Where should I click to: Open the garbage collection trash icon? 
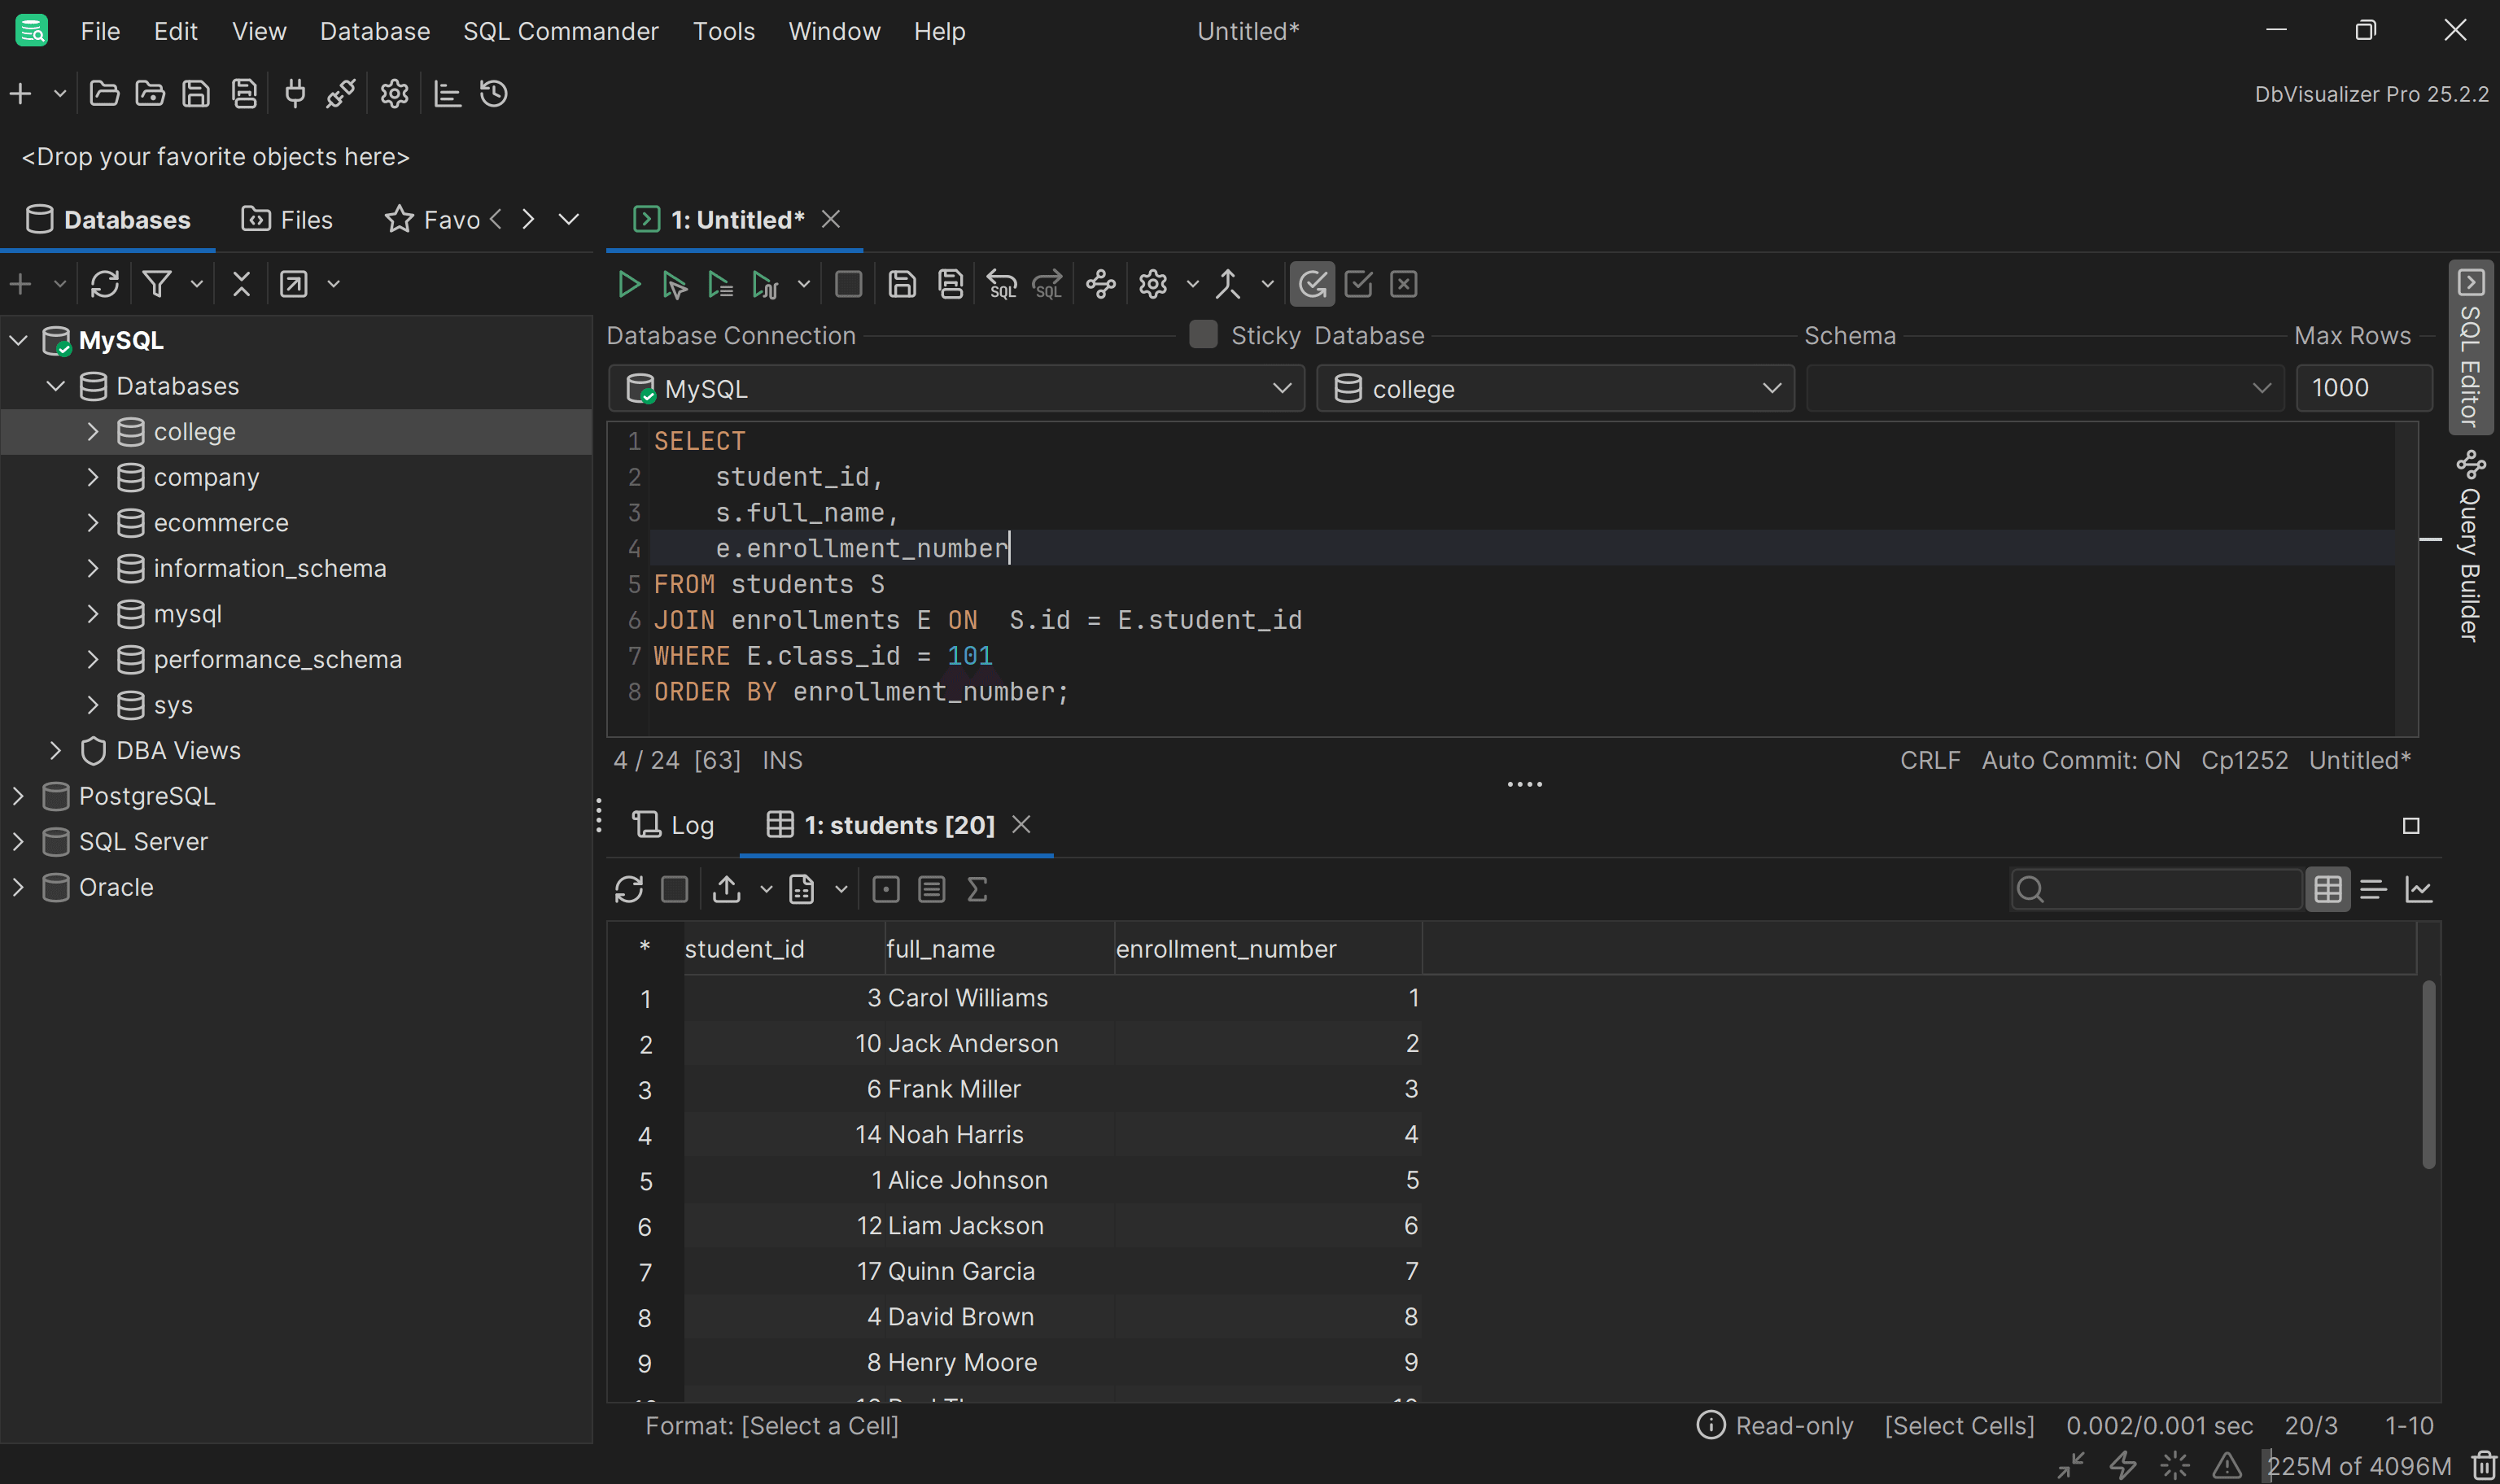(x=2484, y=1466)
